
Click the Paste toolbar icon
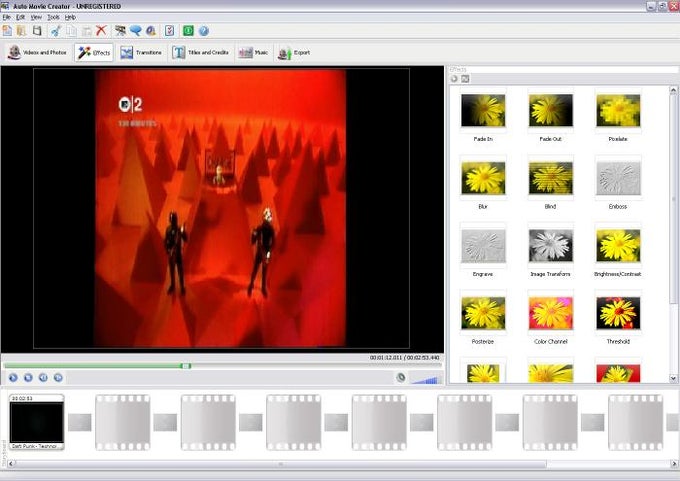[x=87, y=30]
